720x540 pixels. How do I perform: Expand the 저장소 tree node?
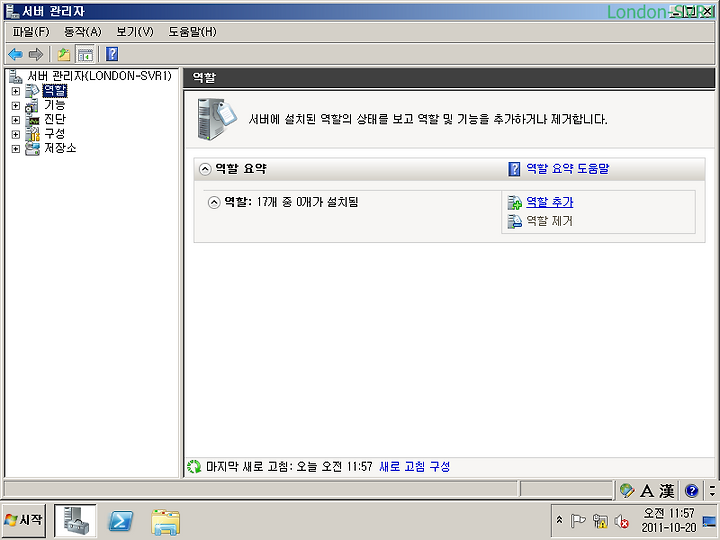(x=16, y=149)
